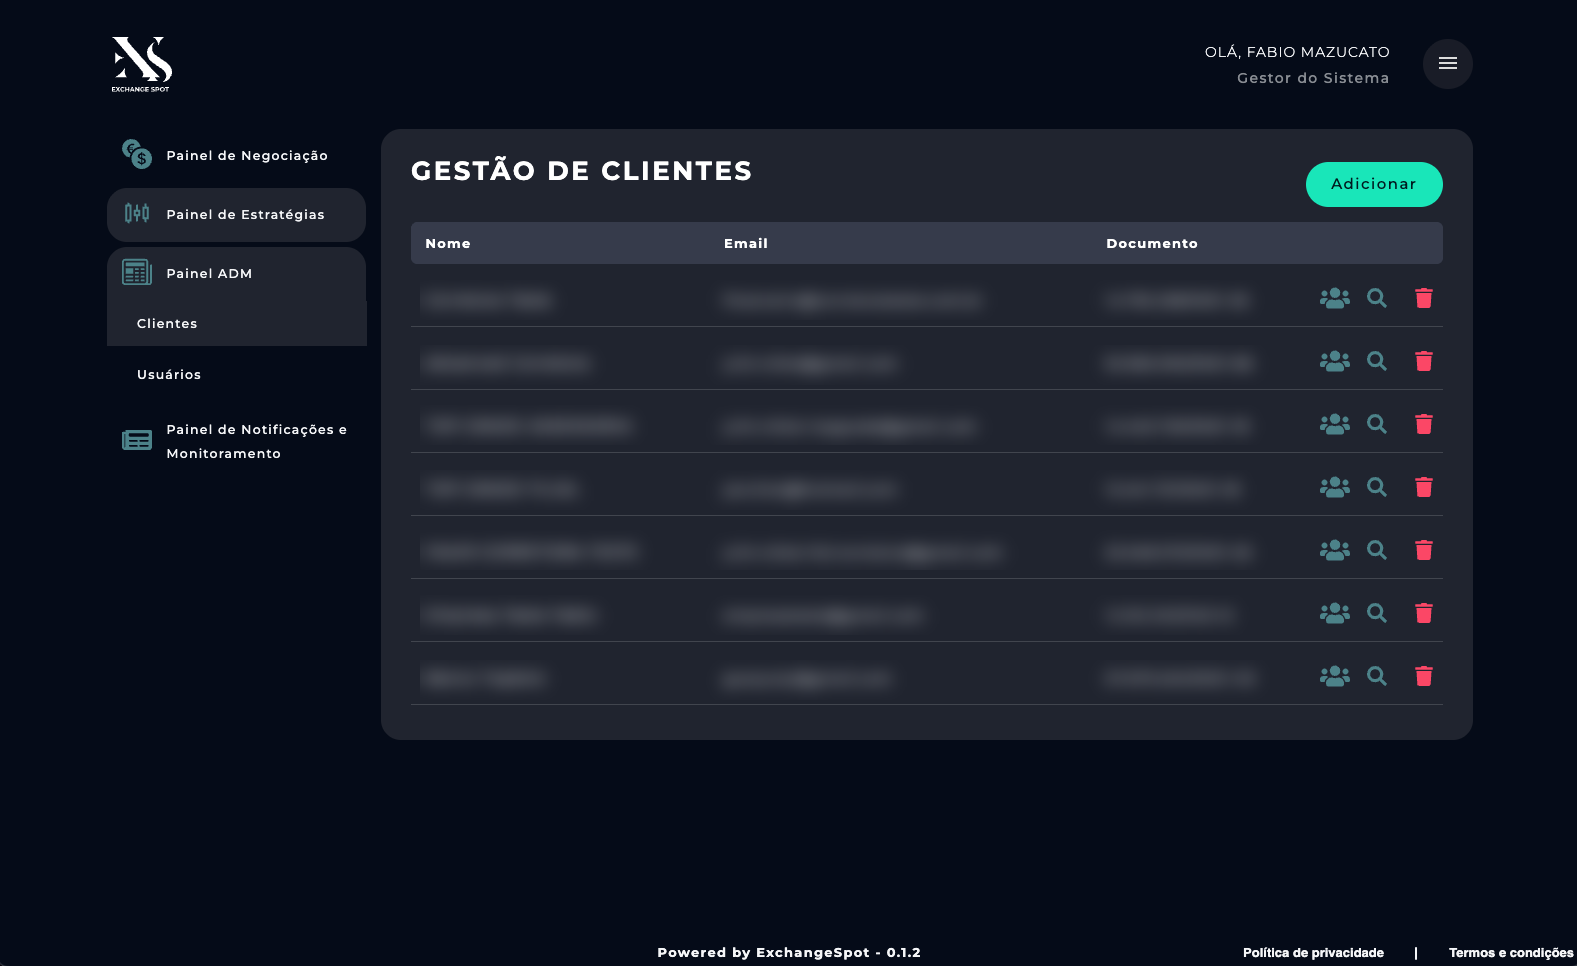Click magnifier icon in sixth client row
The width and height of the screenshot is (1577, 966).
(1377, 613)
